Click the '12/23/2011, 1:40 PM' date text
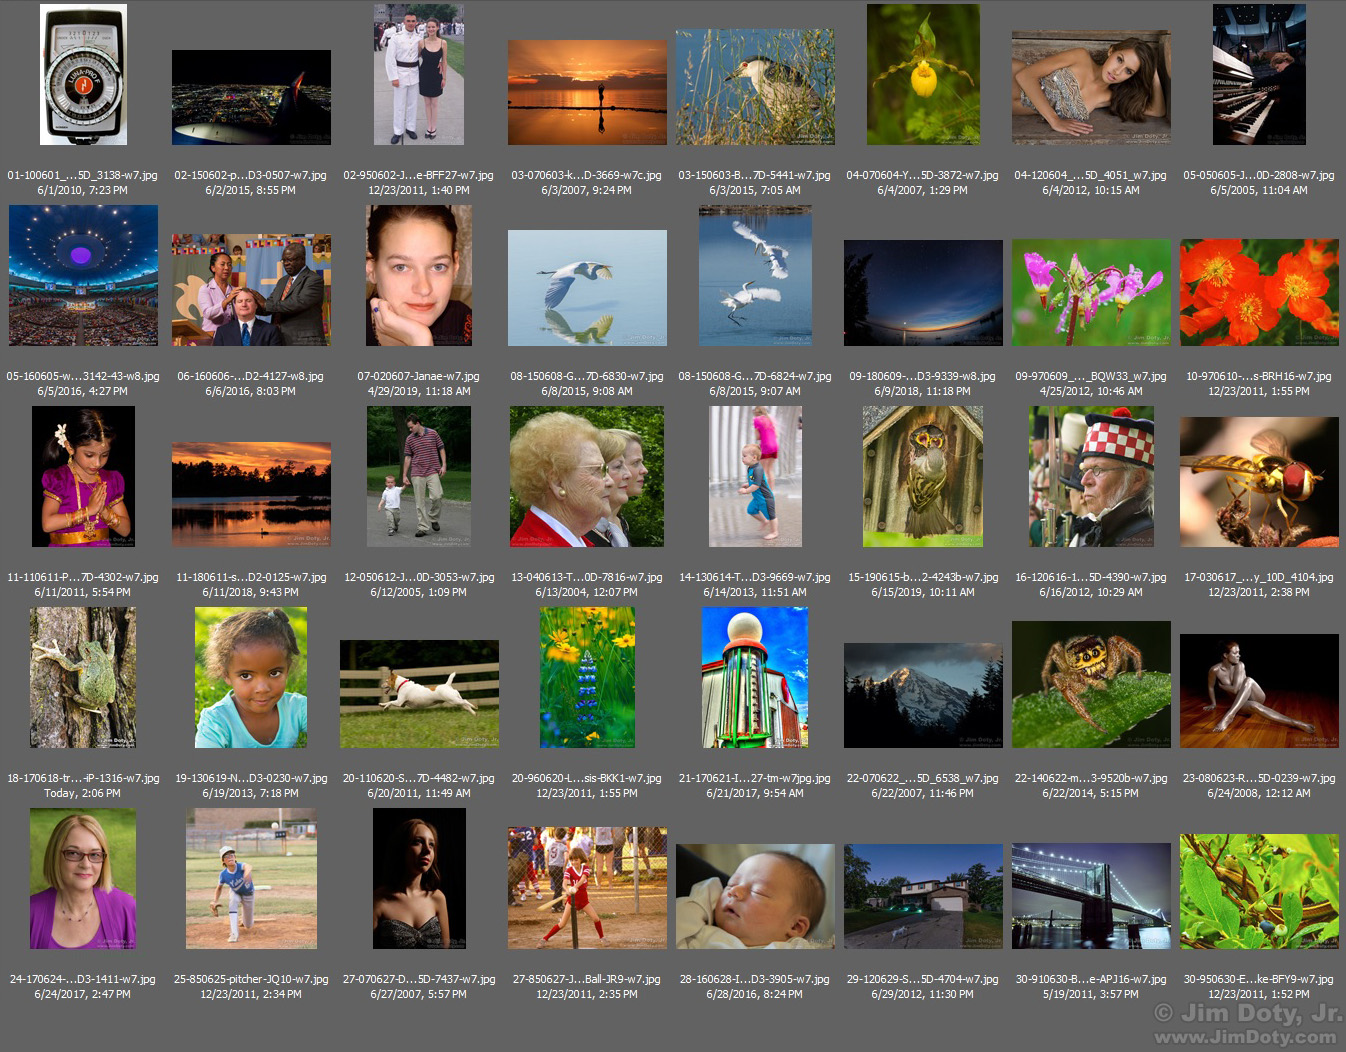 pos(419,191)
